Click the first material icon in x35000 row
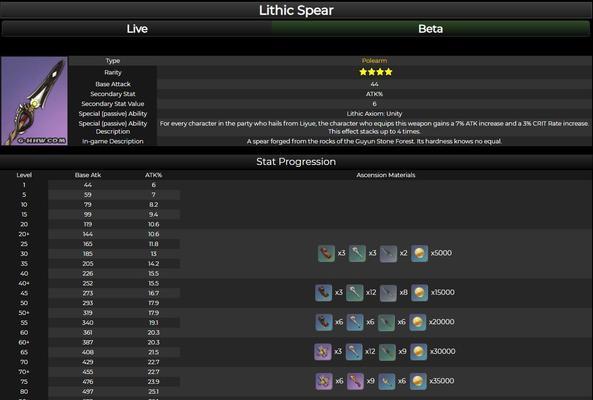Viewport: 593px width, 400px height. tap(324, 381)
